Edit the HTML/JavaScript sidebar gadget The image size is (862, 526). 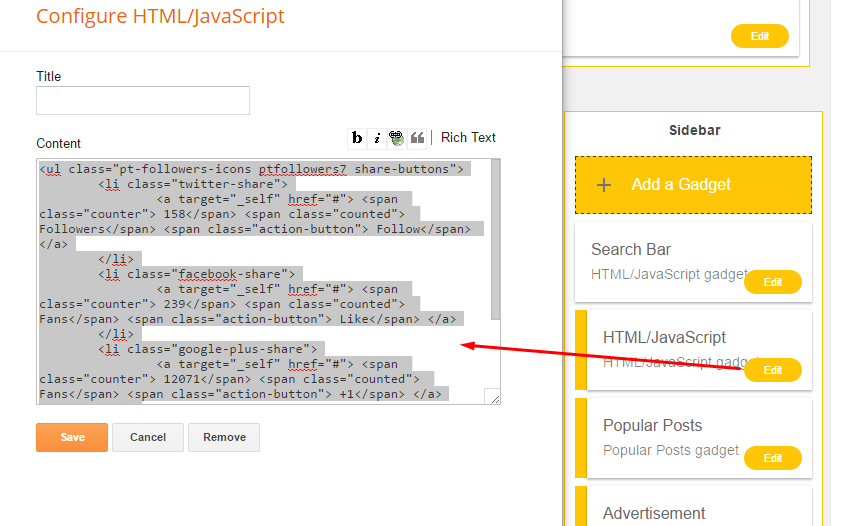point(772,370)
